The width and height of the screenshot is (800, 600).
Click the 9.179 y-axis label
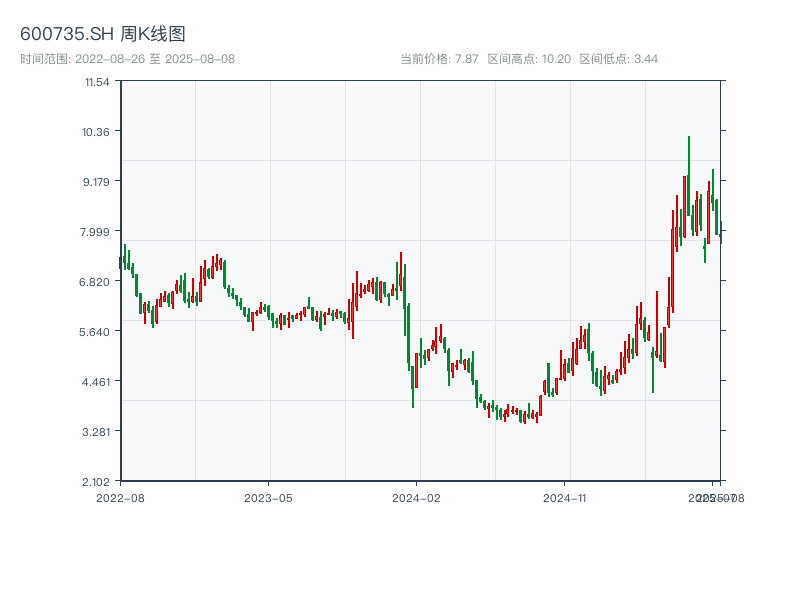96,182
